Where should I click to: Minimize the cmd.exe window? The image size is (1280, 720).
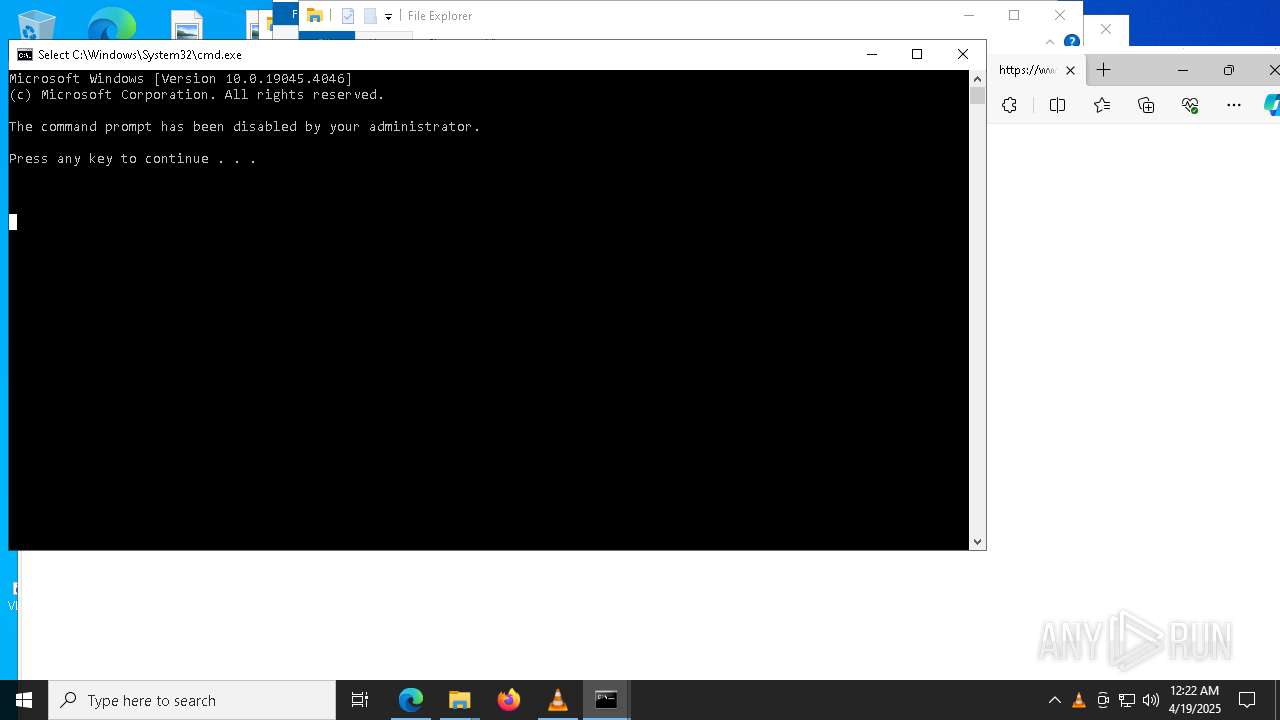(x=872, y=54)
